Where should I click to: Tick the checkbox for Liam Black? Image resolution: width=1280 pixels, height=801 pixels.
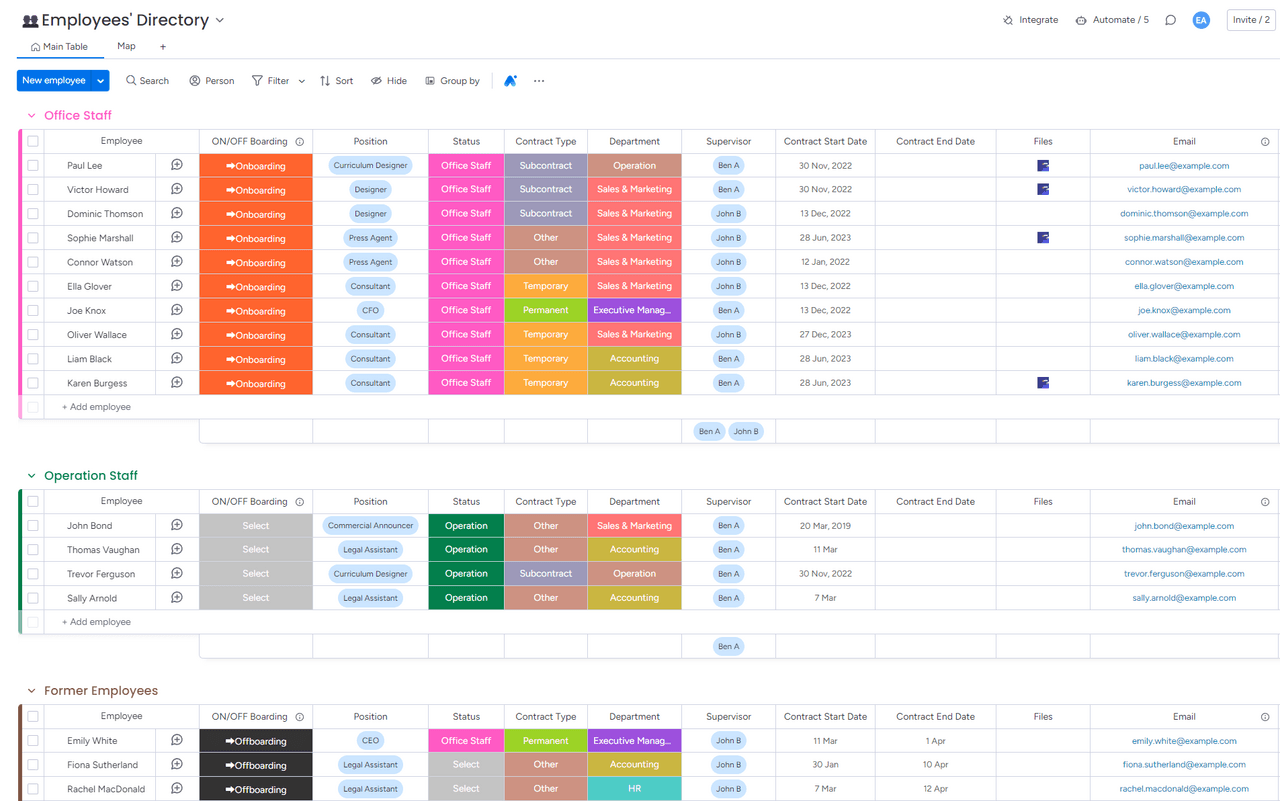33,359
